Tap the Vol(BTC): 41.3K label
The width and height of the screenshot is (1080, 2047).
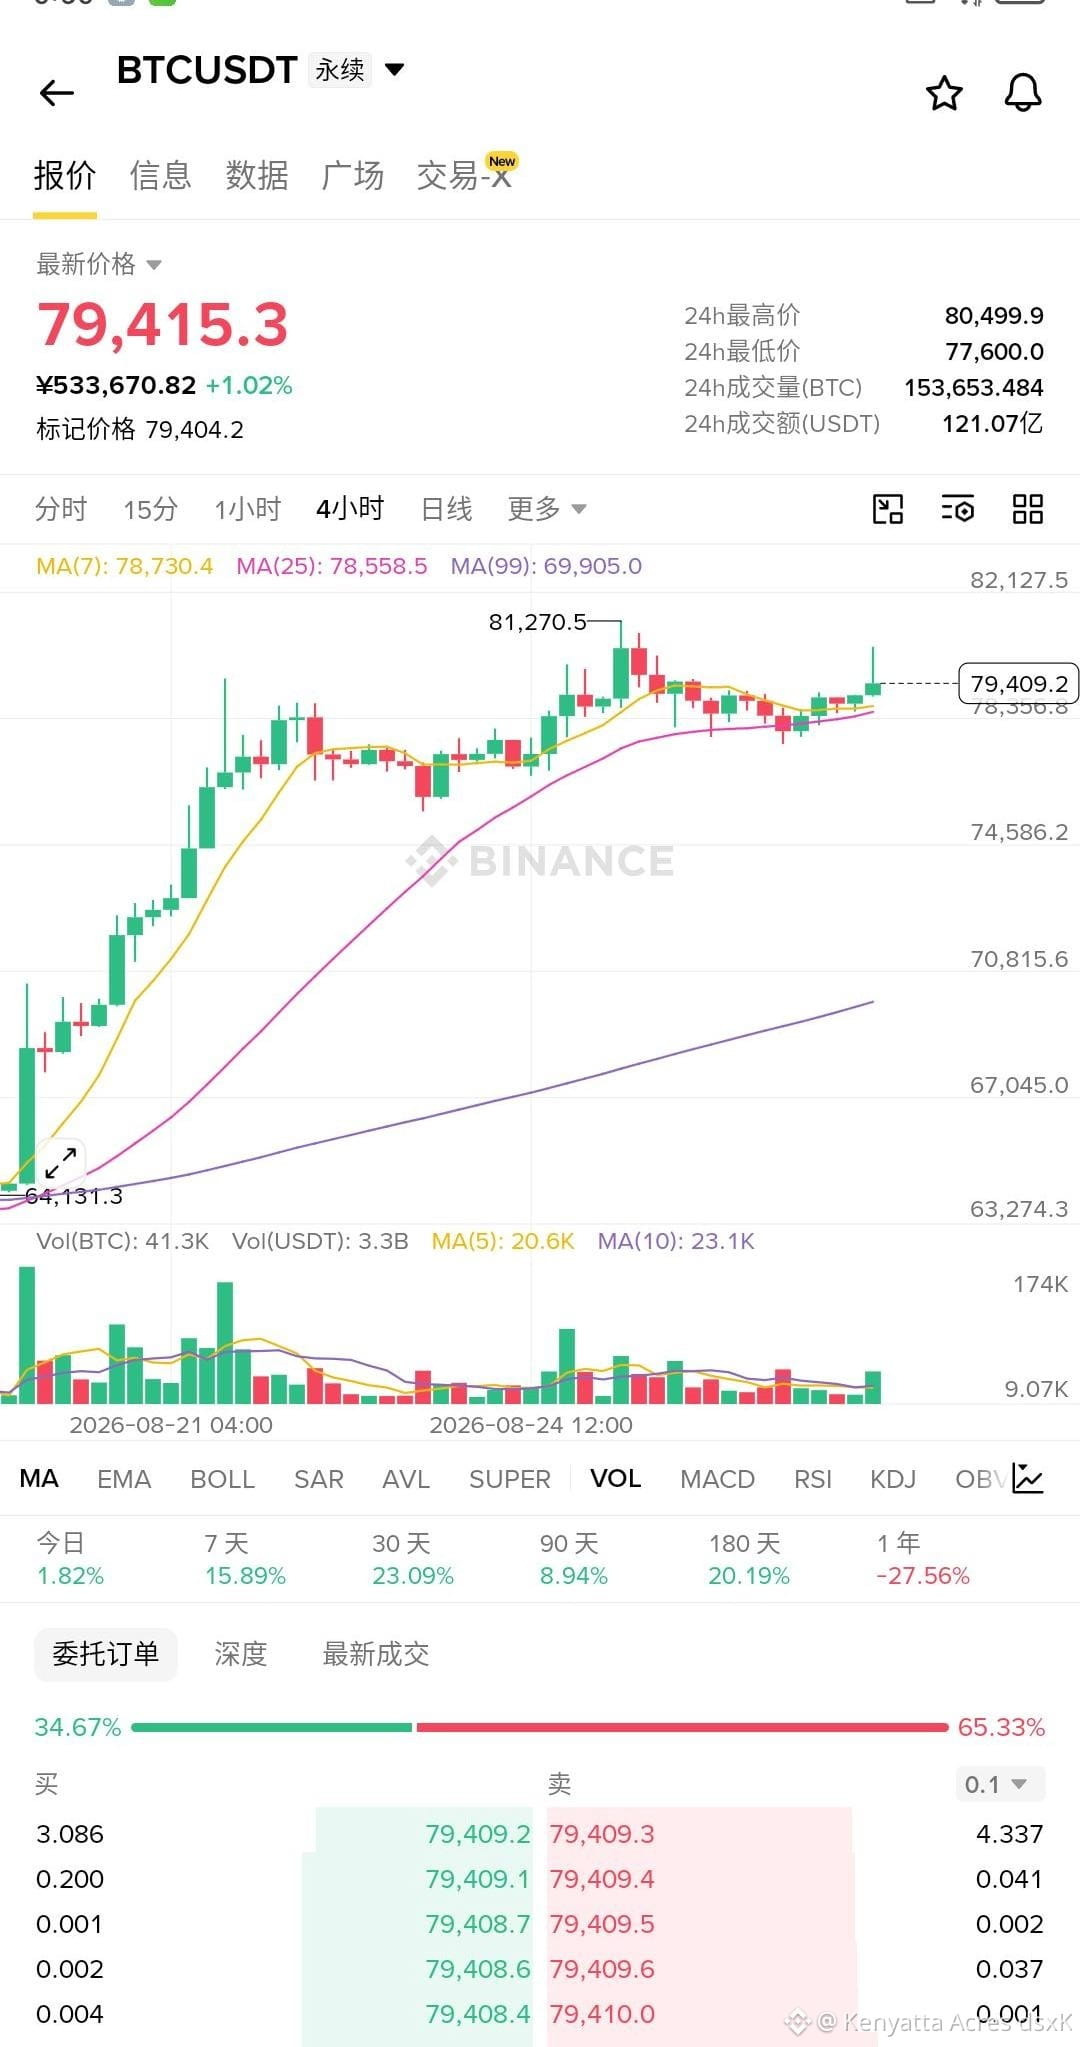(122, 1241)
